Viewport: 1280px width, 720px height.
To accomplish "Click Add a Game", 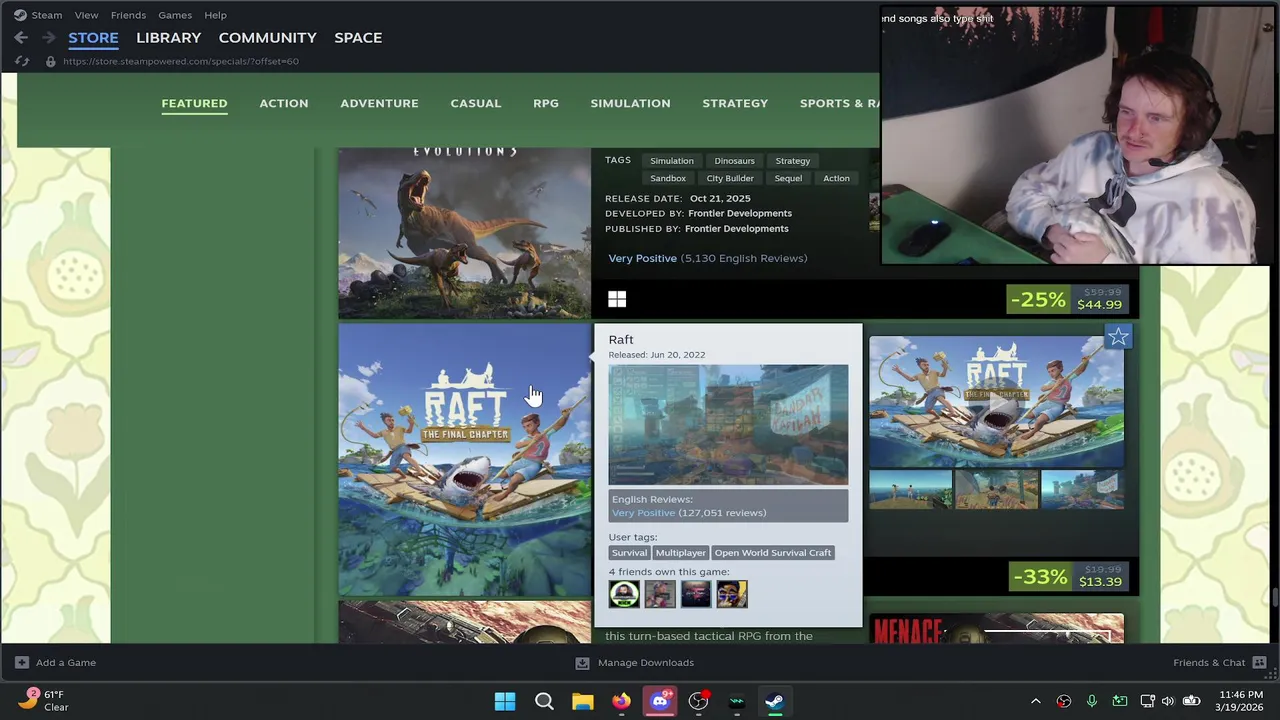I will (x=56, y=662).
